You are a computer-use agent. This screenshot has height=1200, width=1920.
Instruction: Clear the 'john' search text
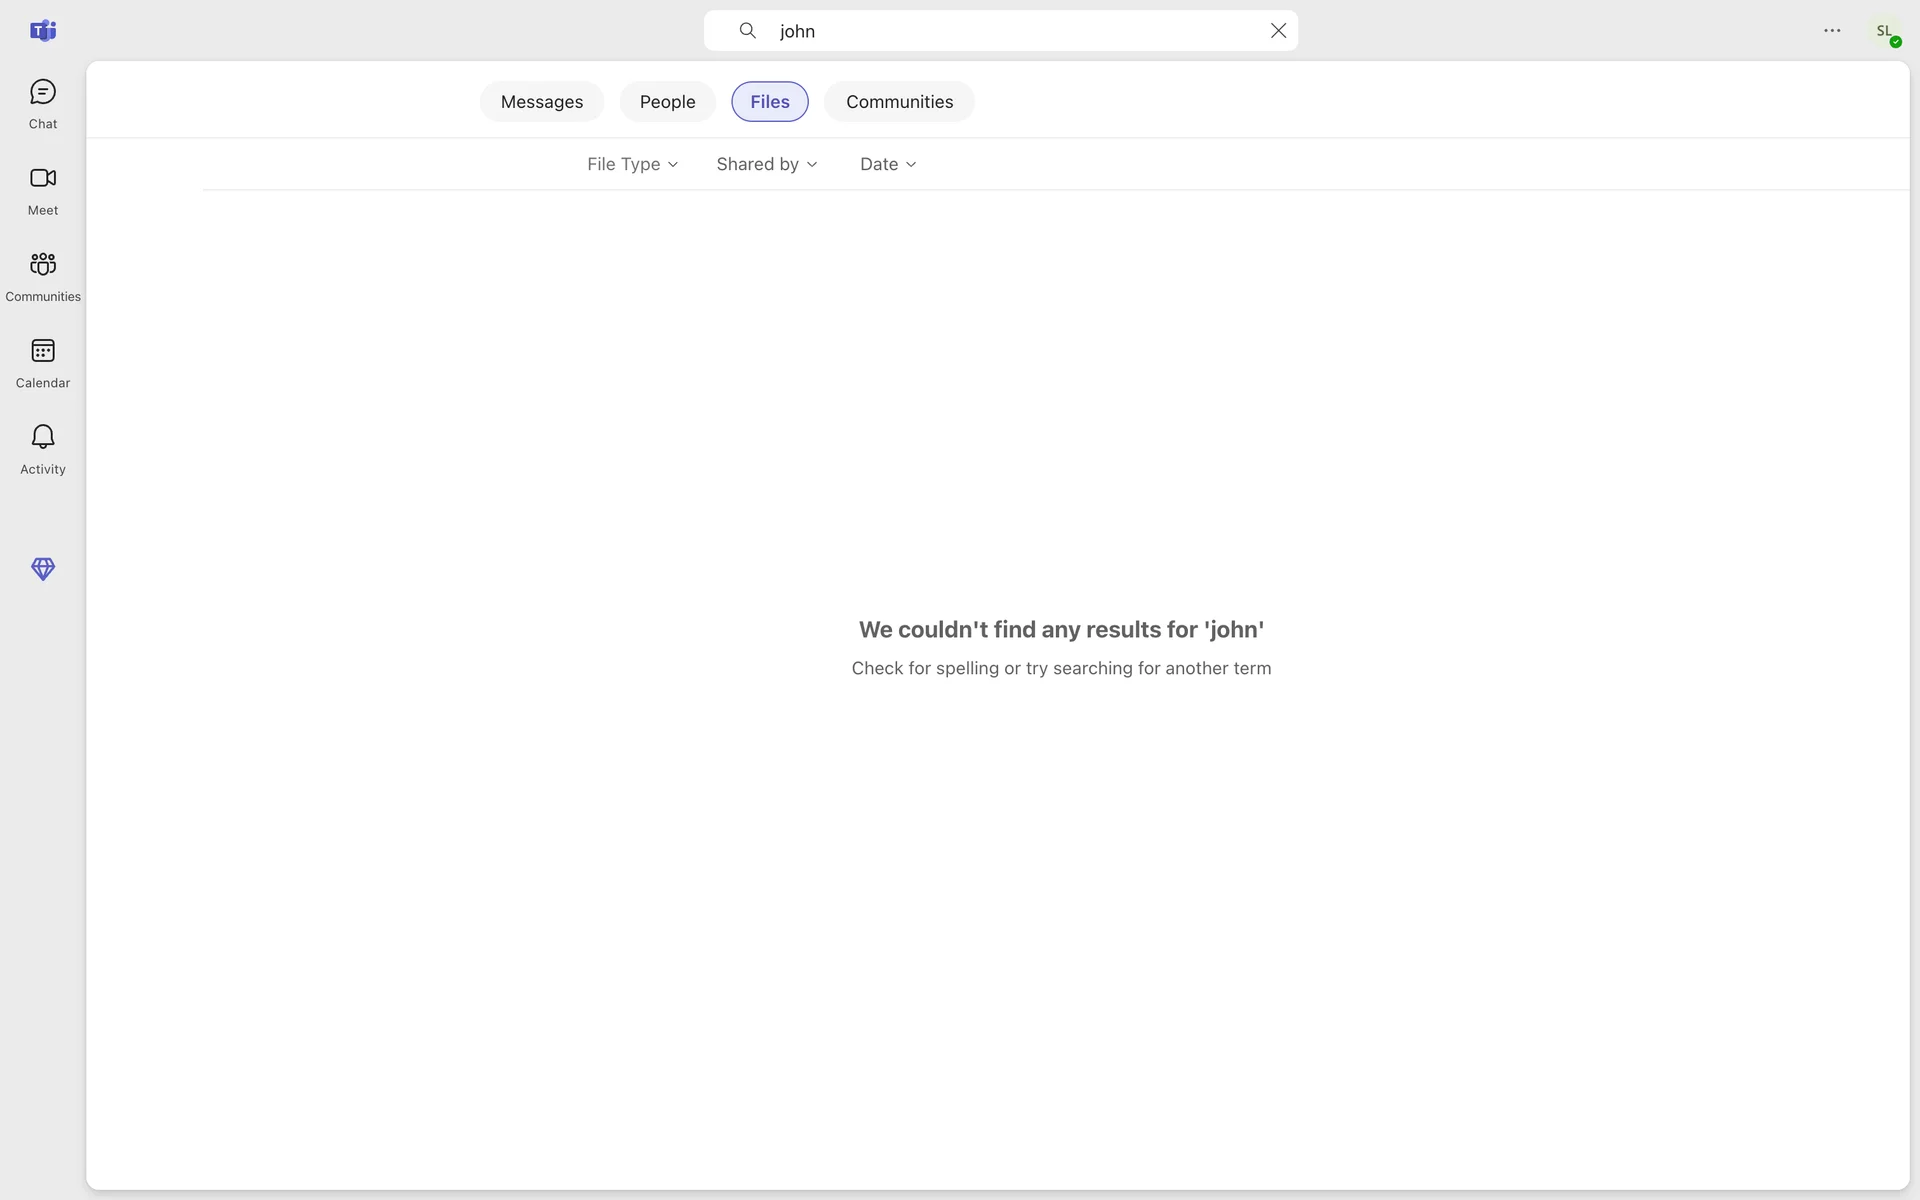click(1278, 31)
